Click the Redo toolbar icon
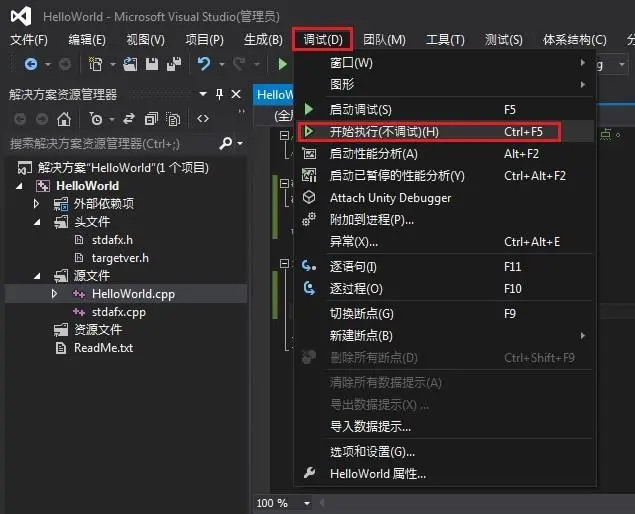635x514 pixels. pyautogui.click(x=239, y=64)
